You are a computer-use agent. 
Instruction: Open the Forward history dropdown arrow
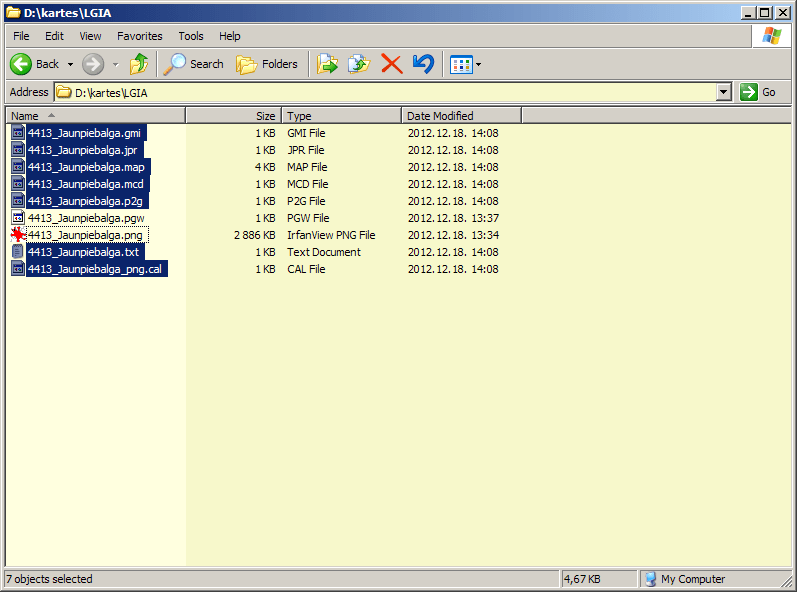[115, 65]
